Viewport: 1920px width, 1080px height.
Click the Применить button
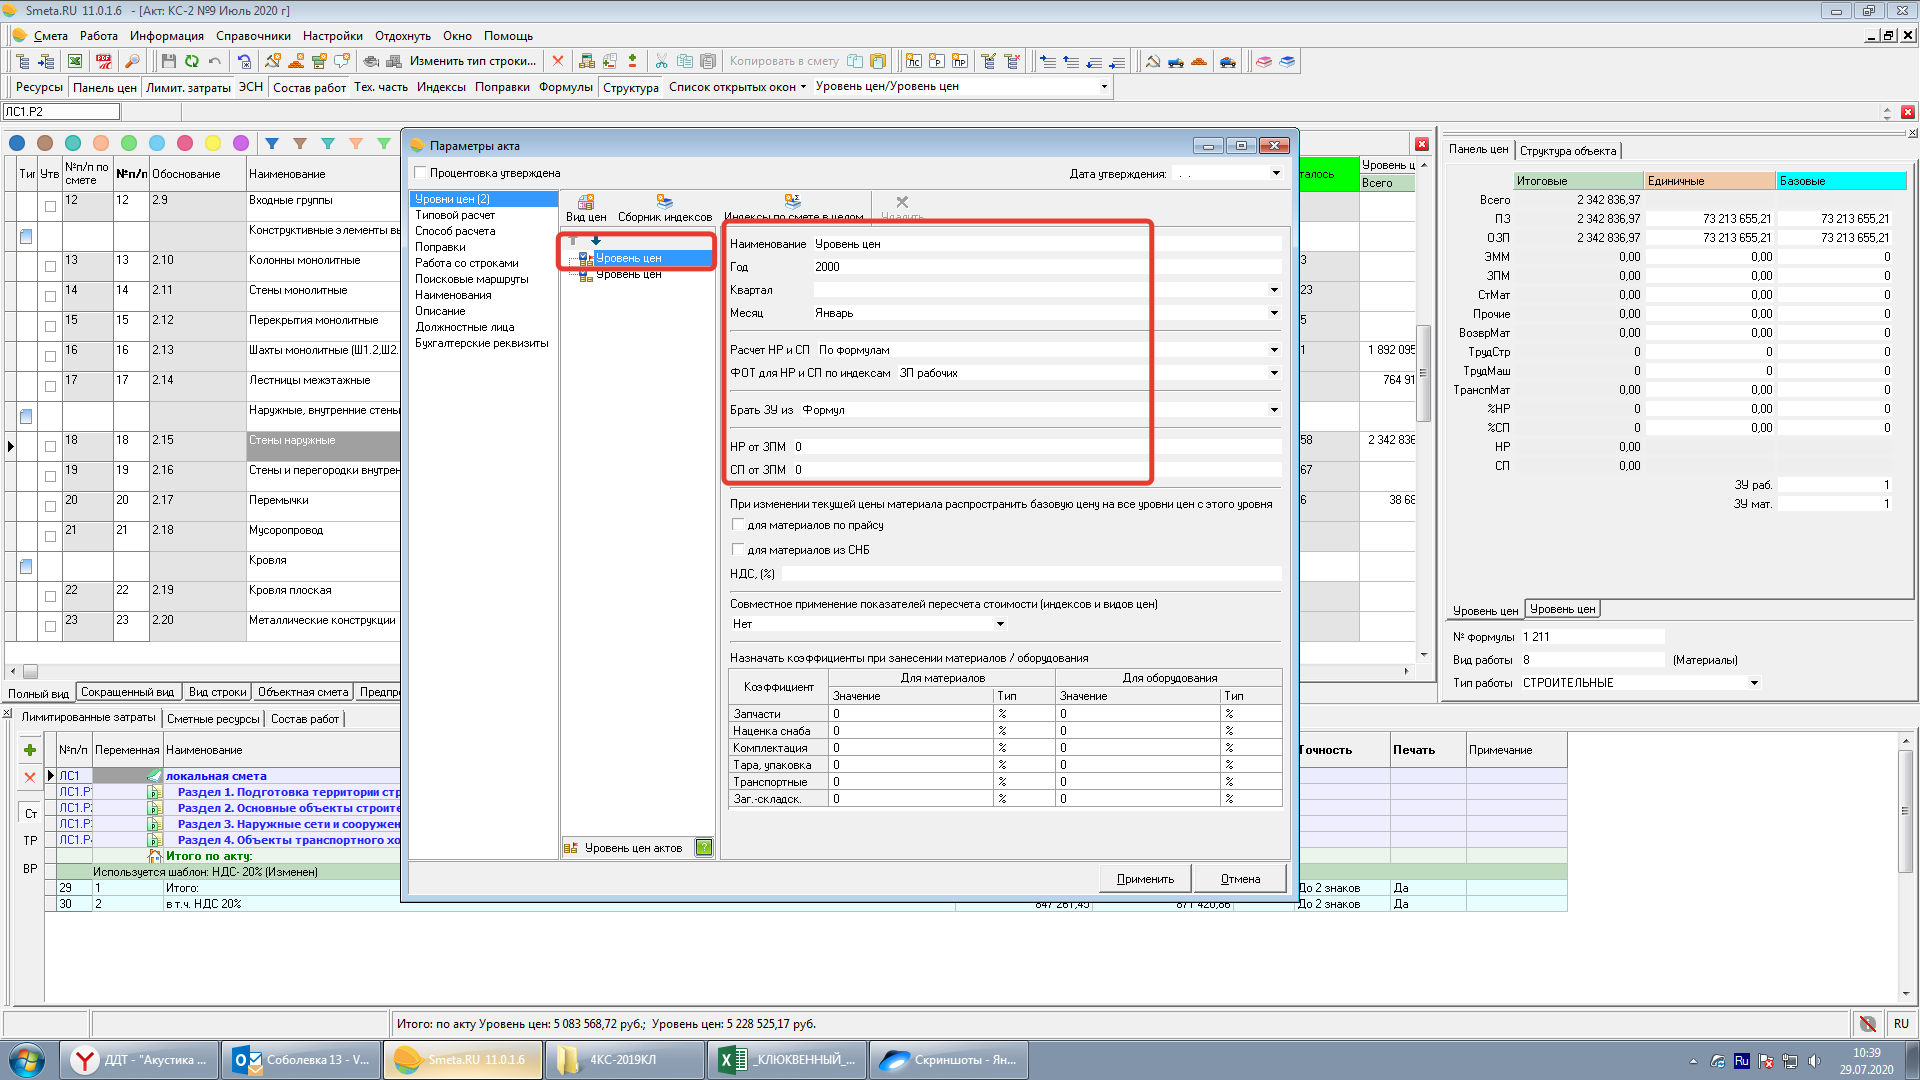(x=1145, y=879)
